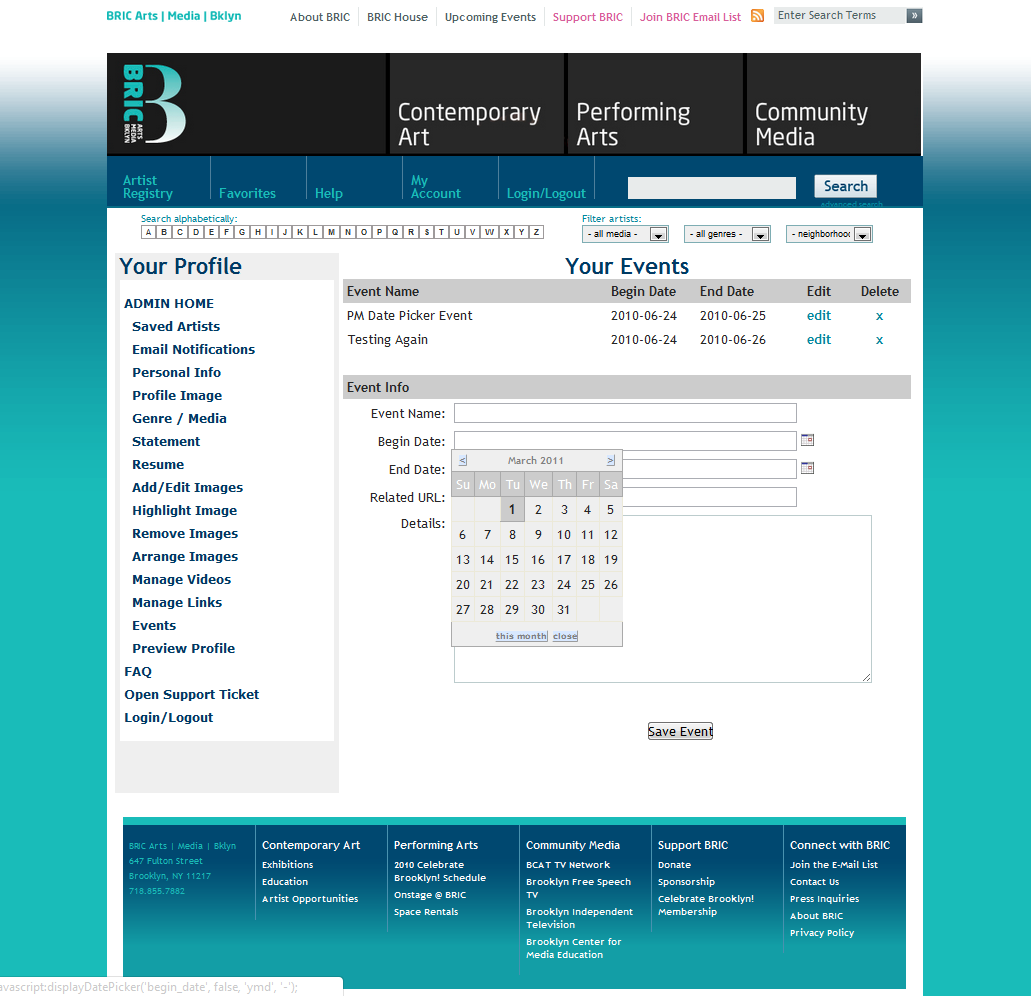Delete the PM Date Picker Event
1031x996 pixels.
point(879,316)
